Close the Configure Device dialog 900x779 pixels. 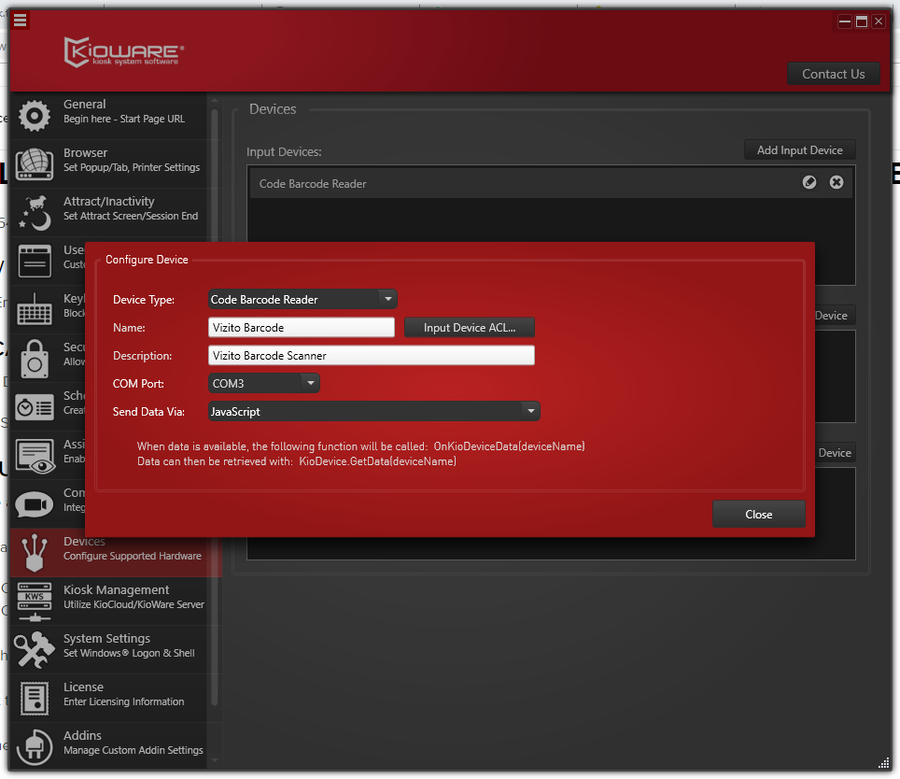tap(758, 514)
